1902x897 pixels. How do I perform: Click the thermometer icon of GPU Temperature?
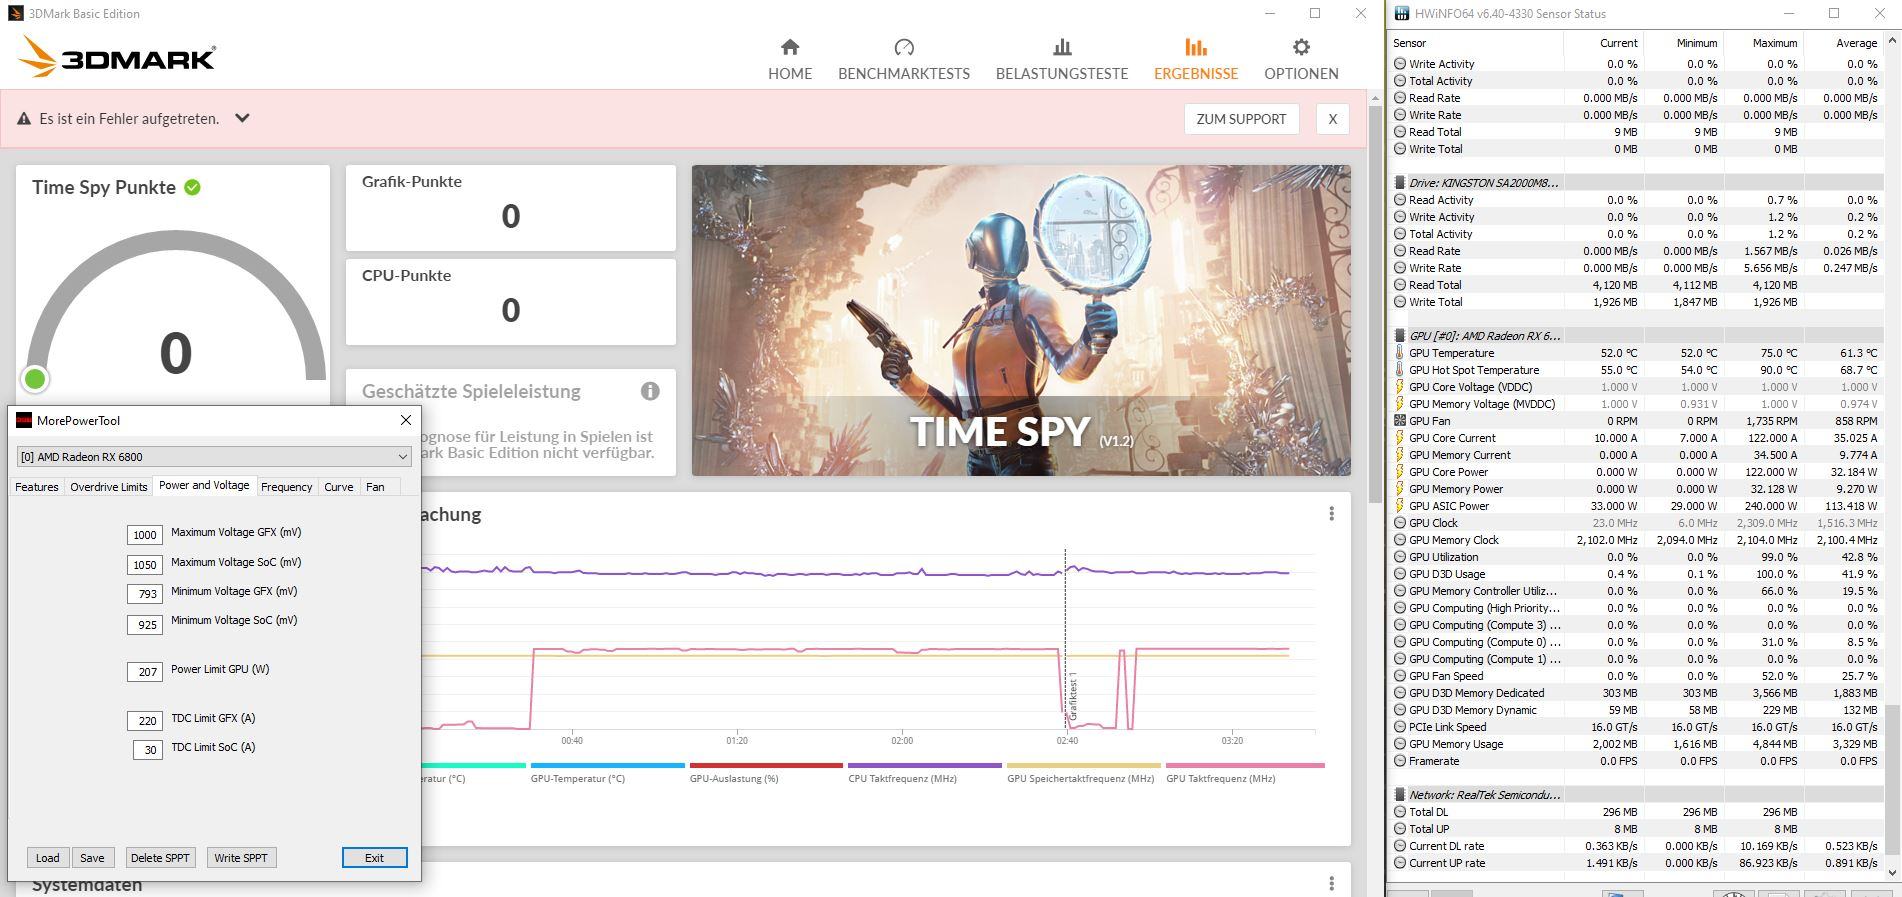coord(1400,353)
